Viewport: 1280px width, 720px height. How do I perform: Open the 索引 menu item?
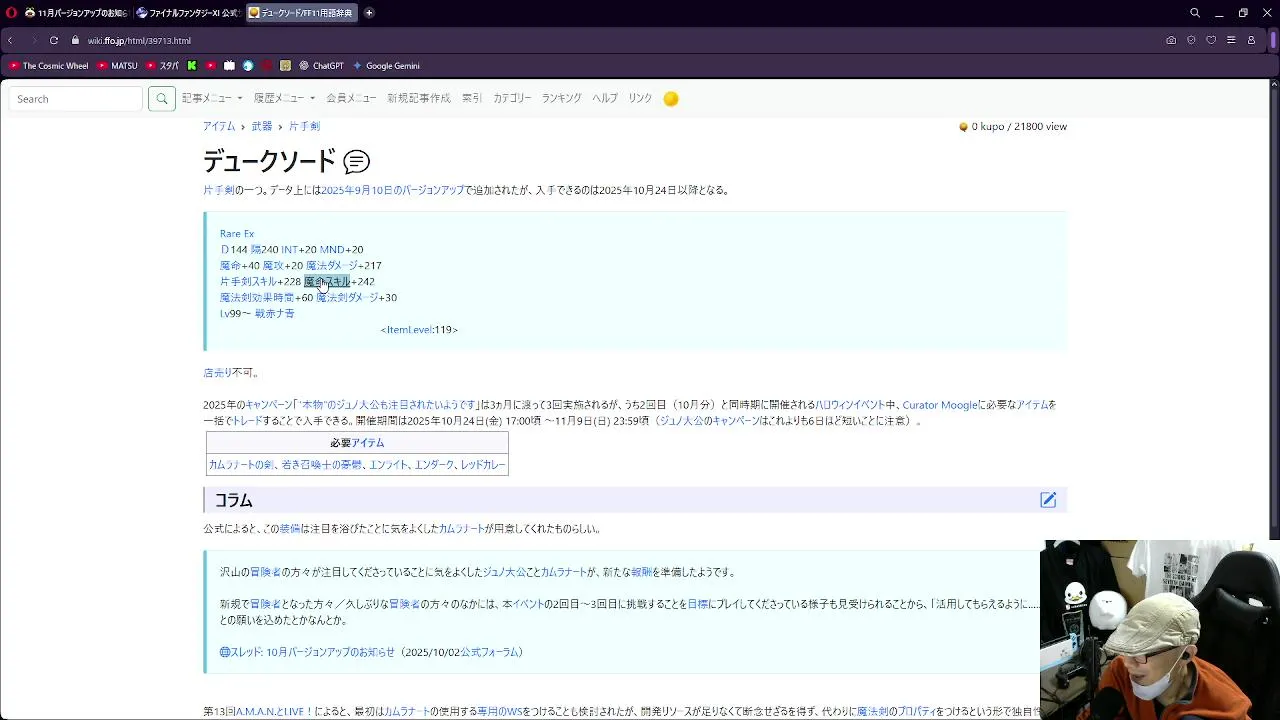tap(471, 98)
